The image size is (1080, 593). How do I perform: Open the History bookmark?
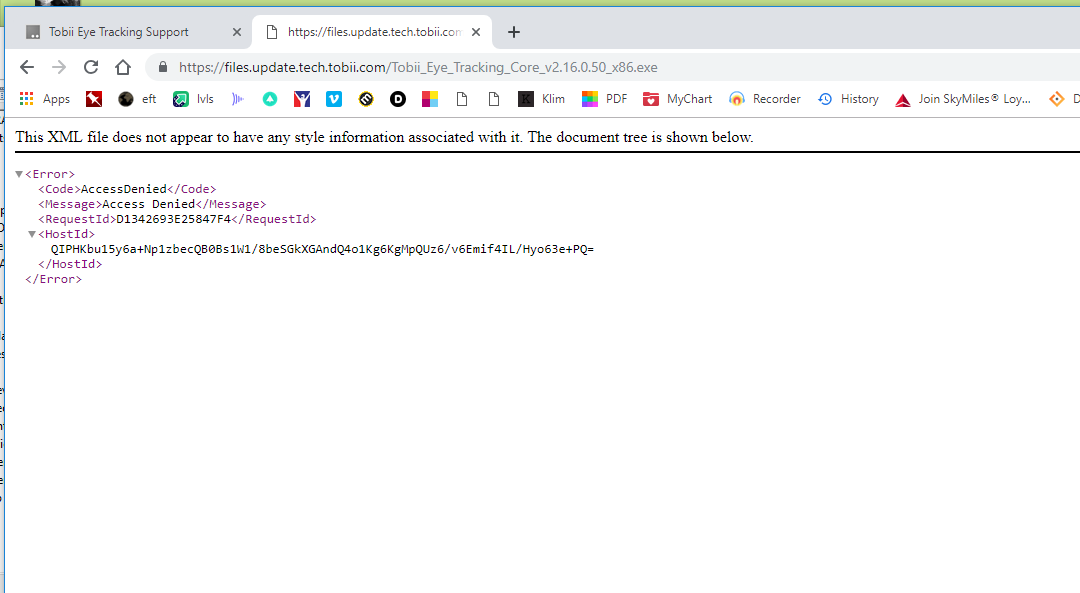(848, 99)
